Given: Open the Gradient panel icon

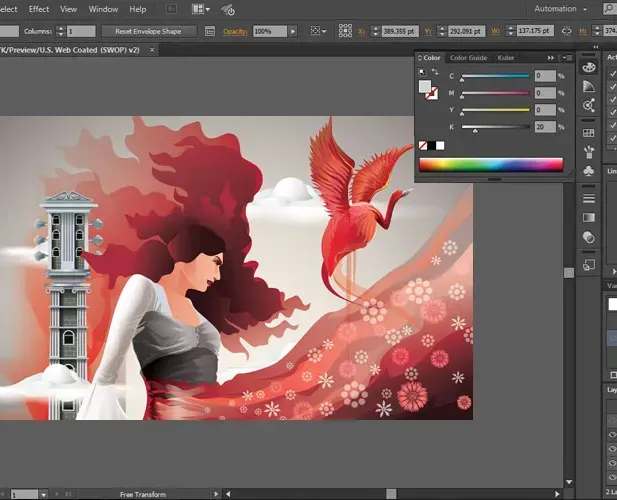Looking at the screenshot, I should tap(589, 218).
